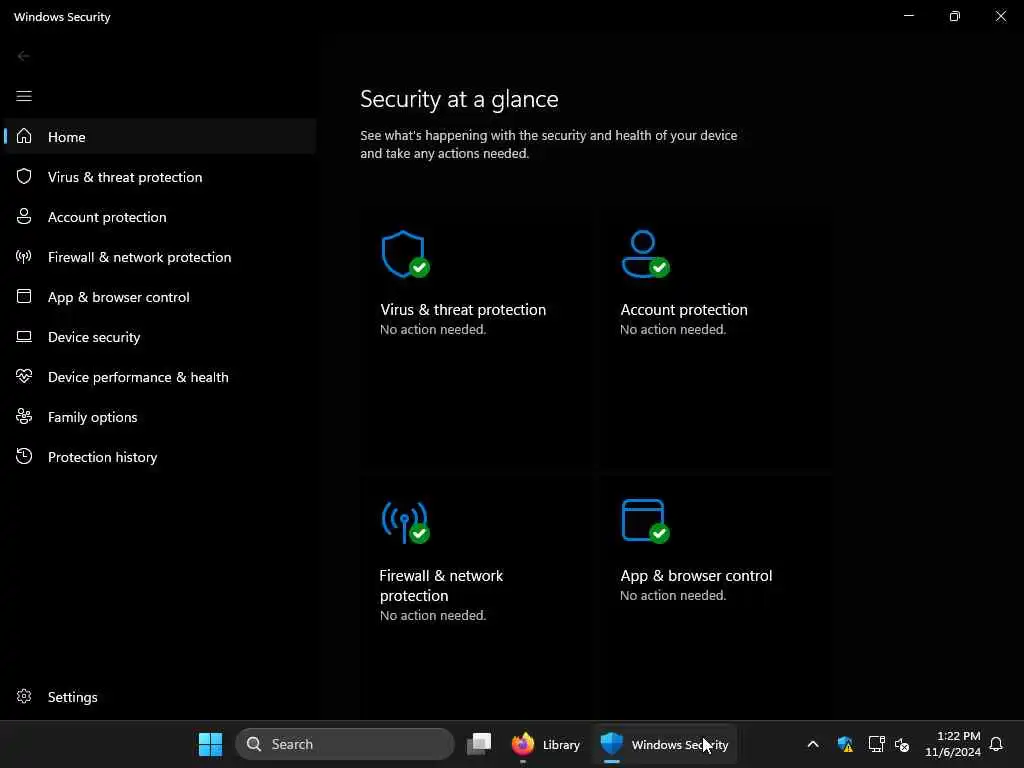The image size is (1024, 768).
Task: Click the muted volume tray icon
Action: (902, 744)
